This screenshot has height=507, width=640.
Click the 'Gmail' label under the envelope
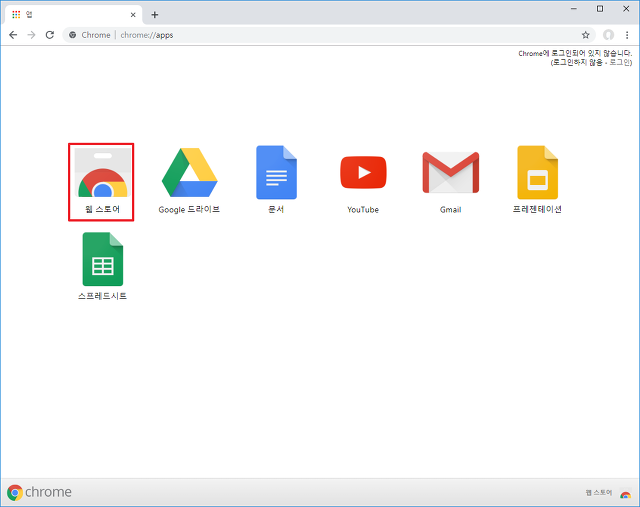coord(451,210)
